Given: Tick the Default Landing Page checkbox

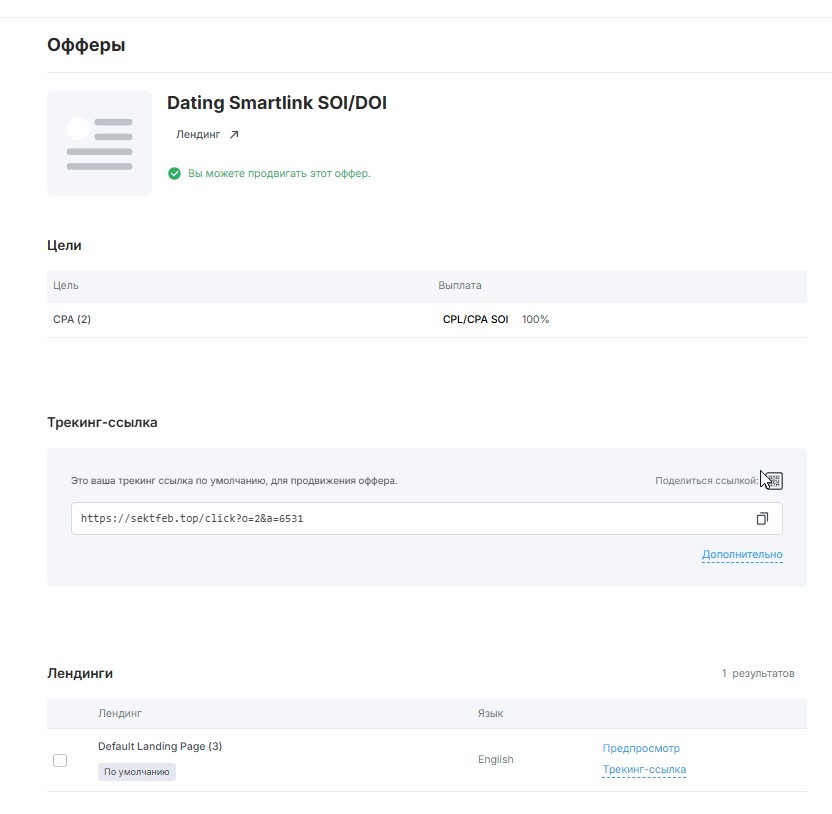Looking at the screenshot, I should click(x=60, y=760).
